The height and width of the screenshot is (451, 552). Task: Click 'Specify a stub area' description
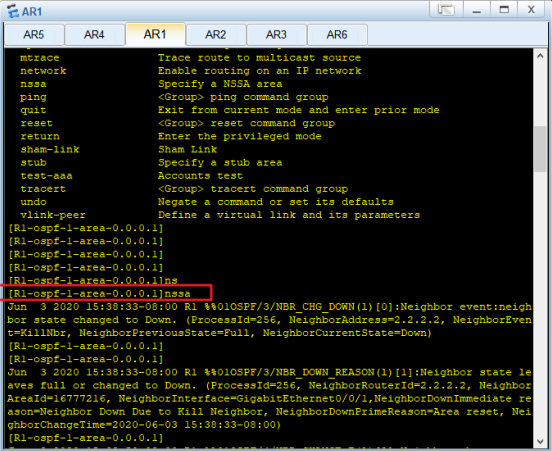(220, 163)
